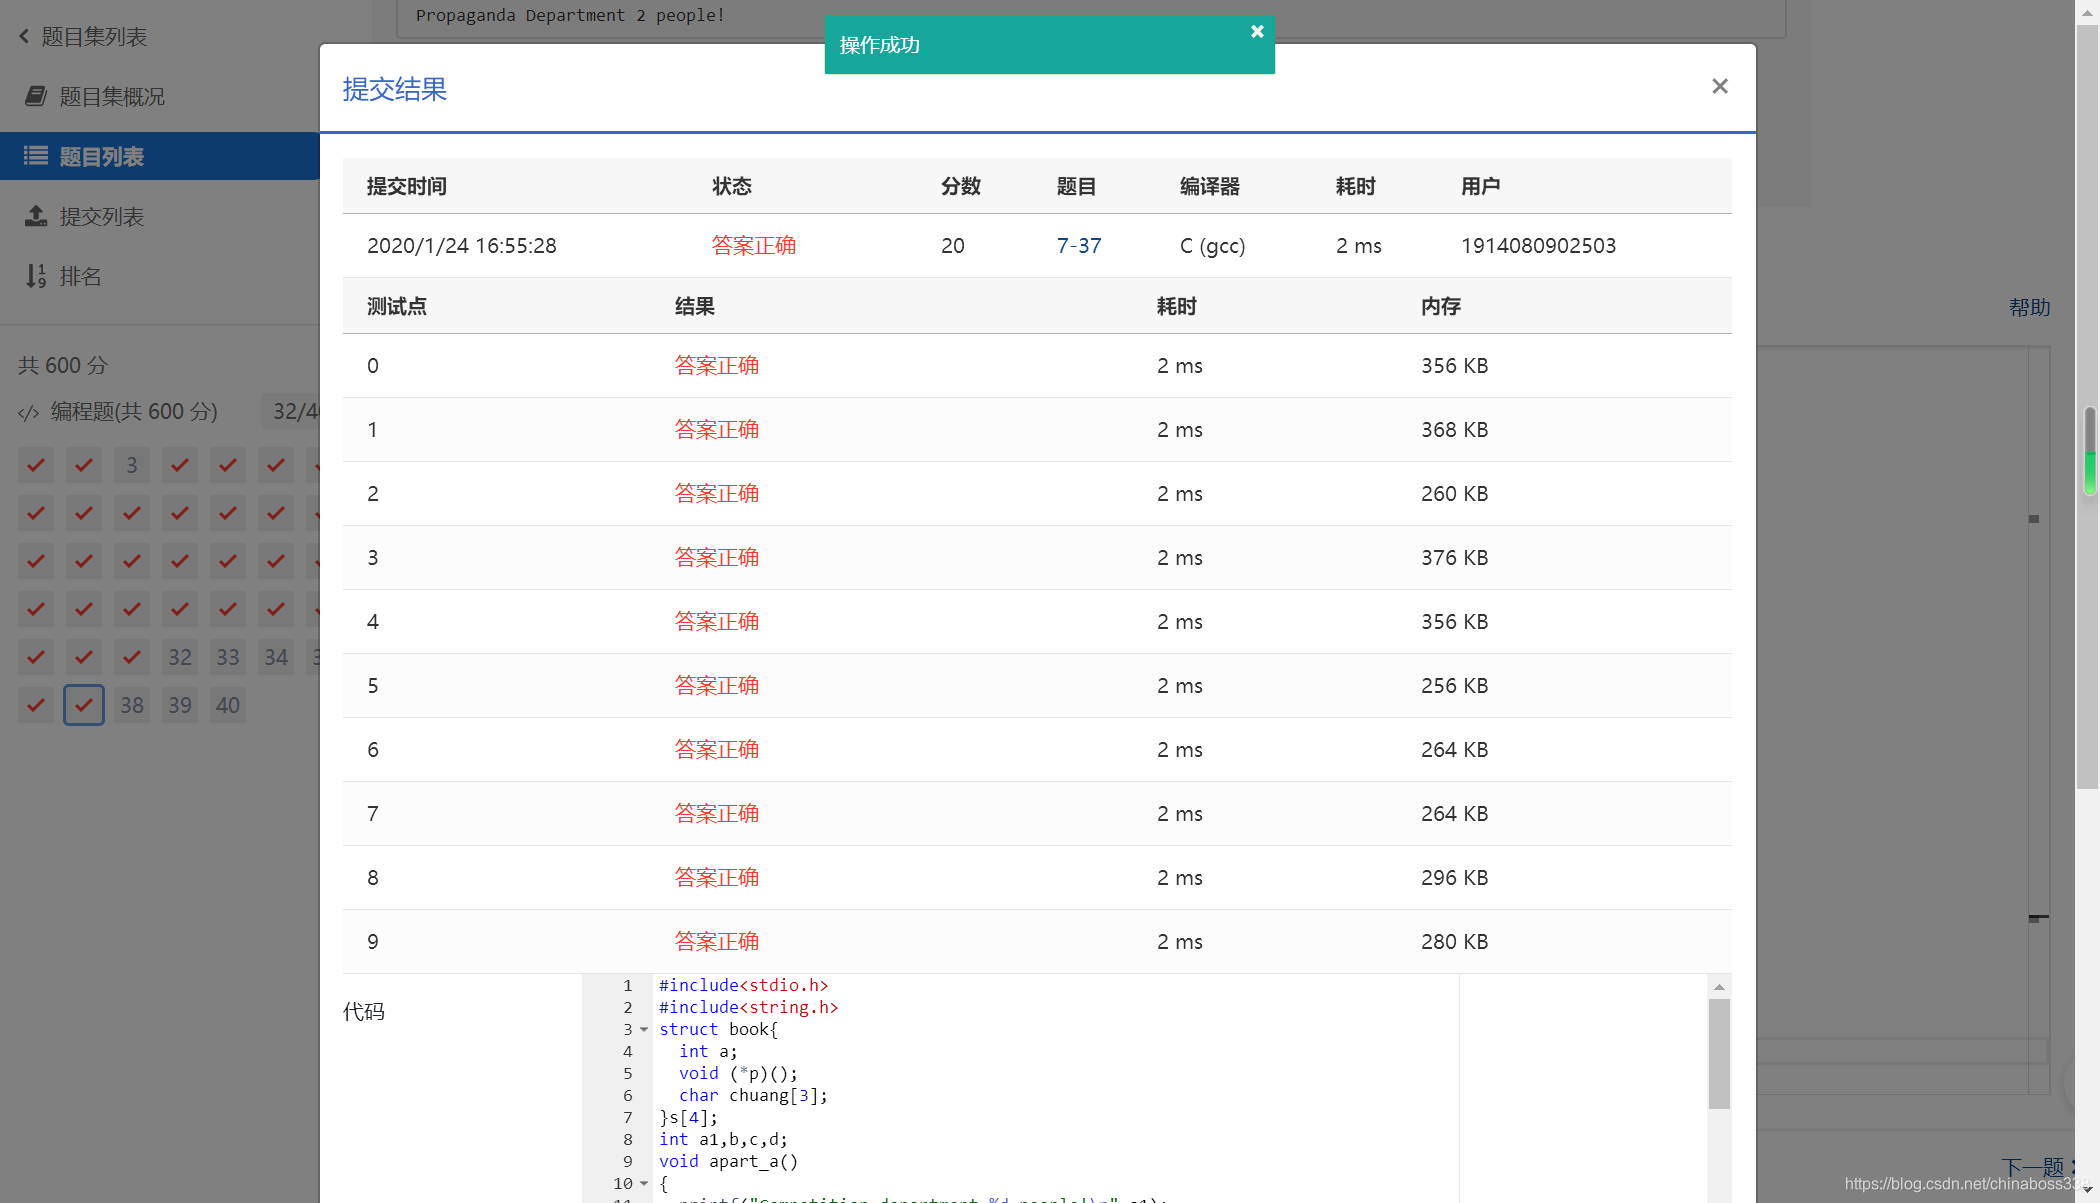Close the 操作成功 notification banner
This screenshot has width=2100, height=1203.
click(x=1257, y=32)
